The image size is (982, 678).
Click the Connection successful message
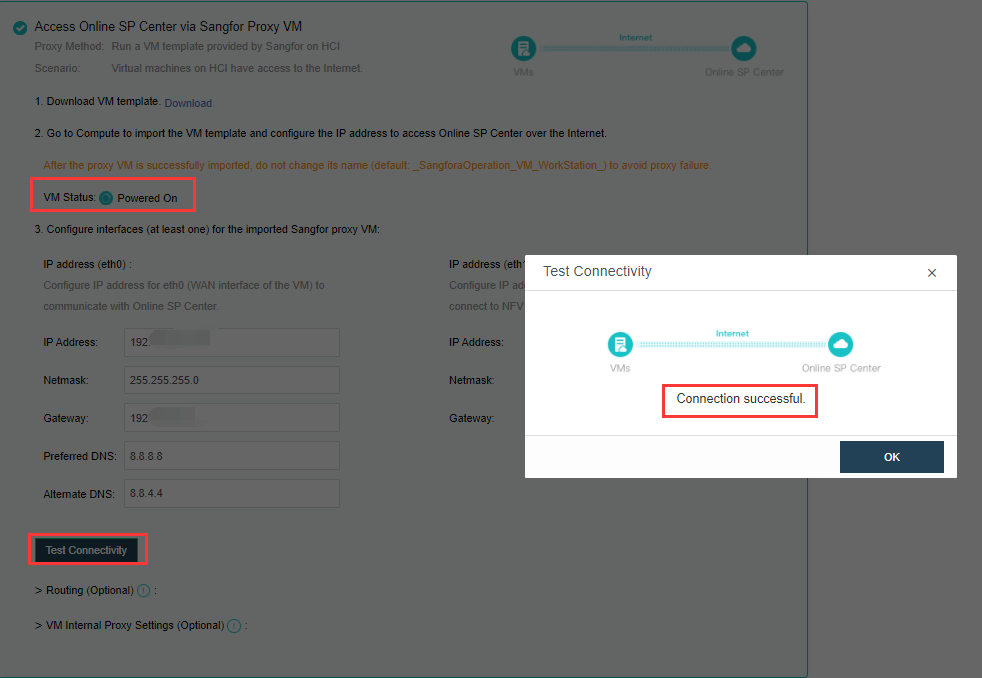[x=740, y=399]
